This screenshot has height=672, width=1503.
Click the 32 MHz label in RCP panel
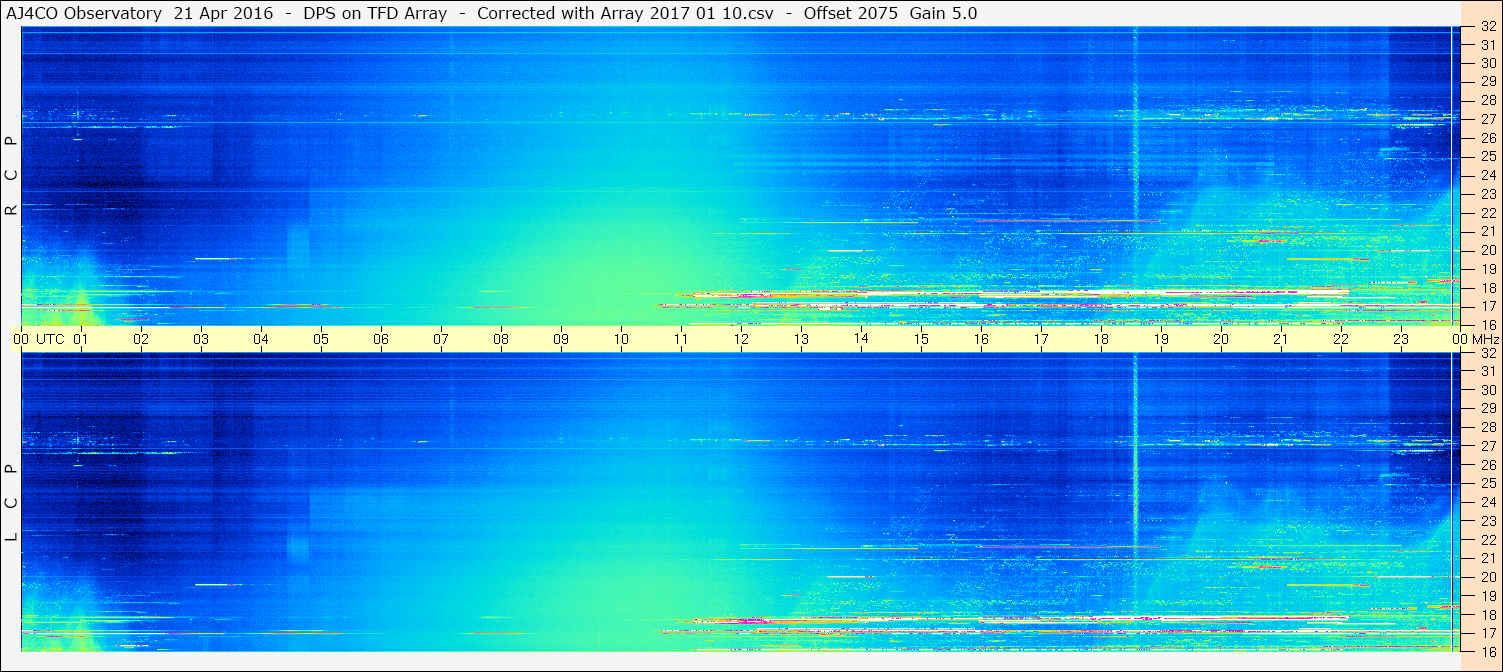pyautogui.click(x=1487, y=27)
